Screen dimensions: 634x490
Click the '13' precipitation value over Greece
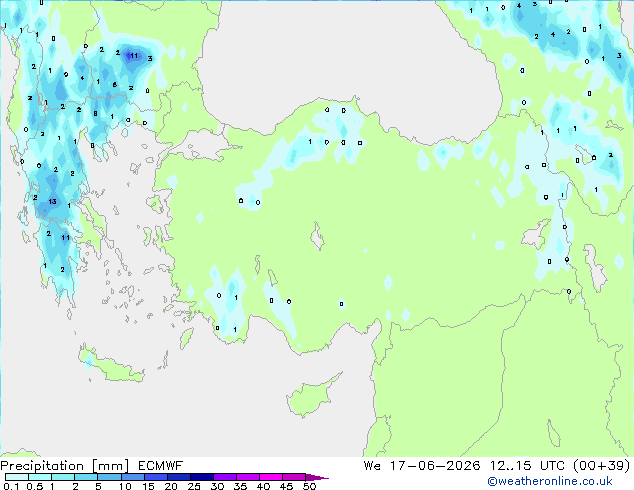pos(52,201)
